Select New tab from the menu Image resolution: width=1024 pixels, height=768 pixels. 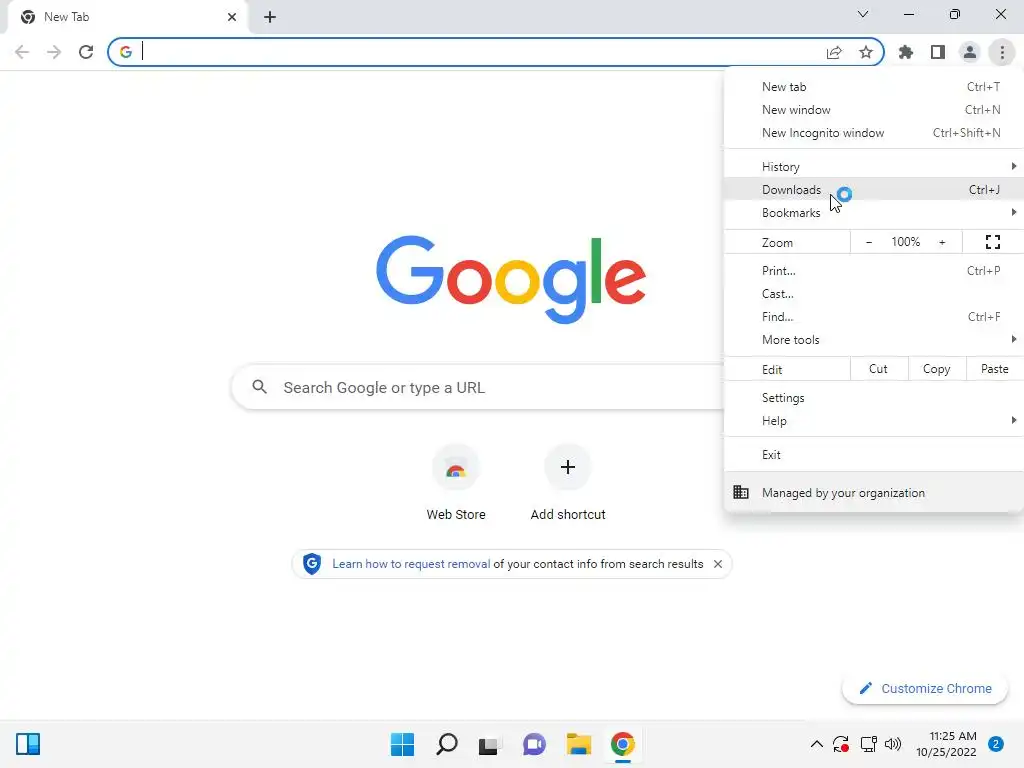(x=874, y=87)
